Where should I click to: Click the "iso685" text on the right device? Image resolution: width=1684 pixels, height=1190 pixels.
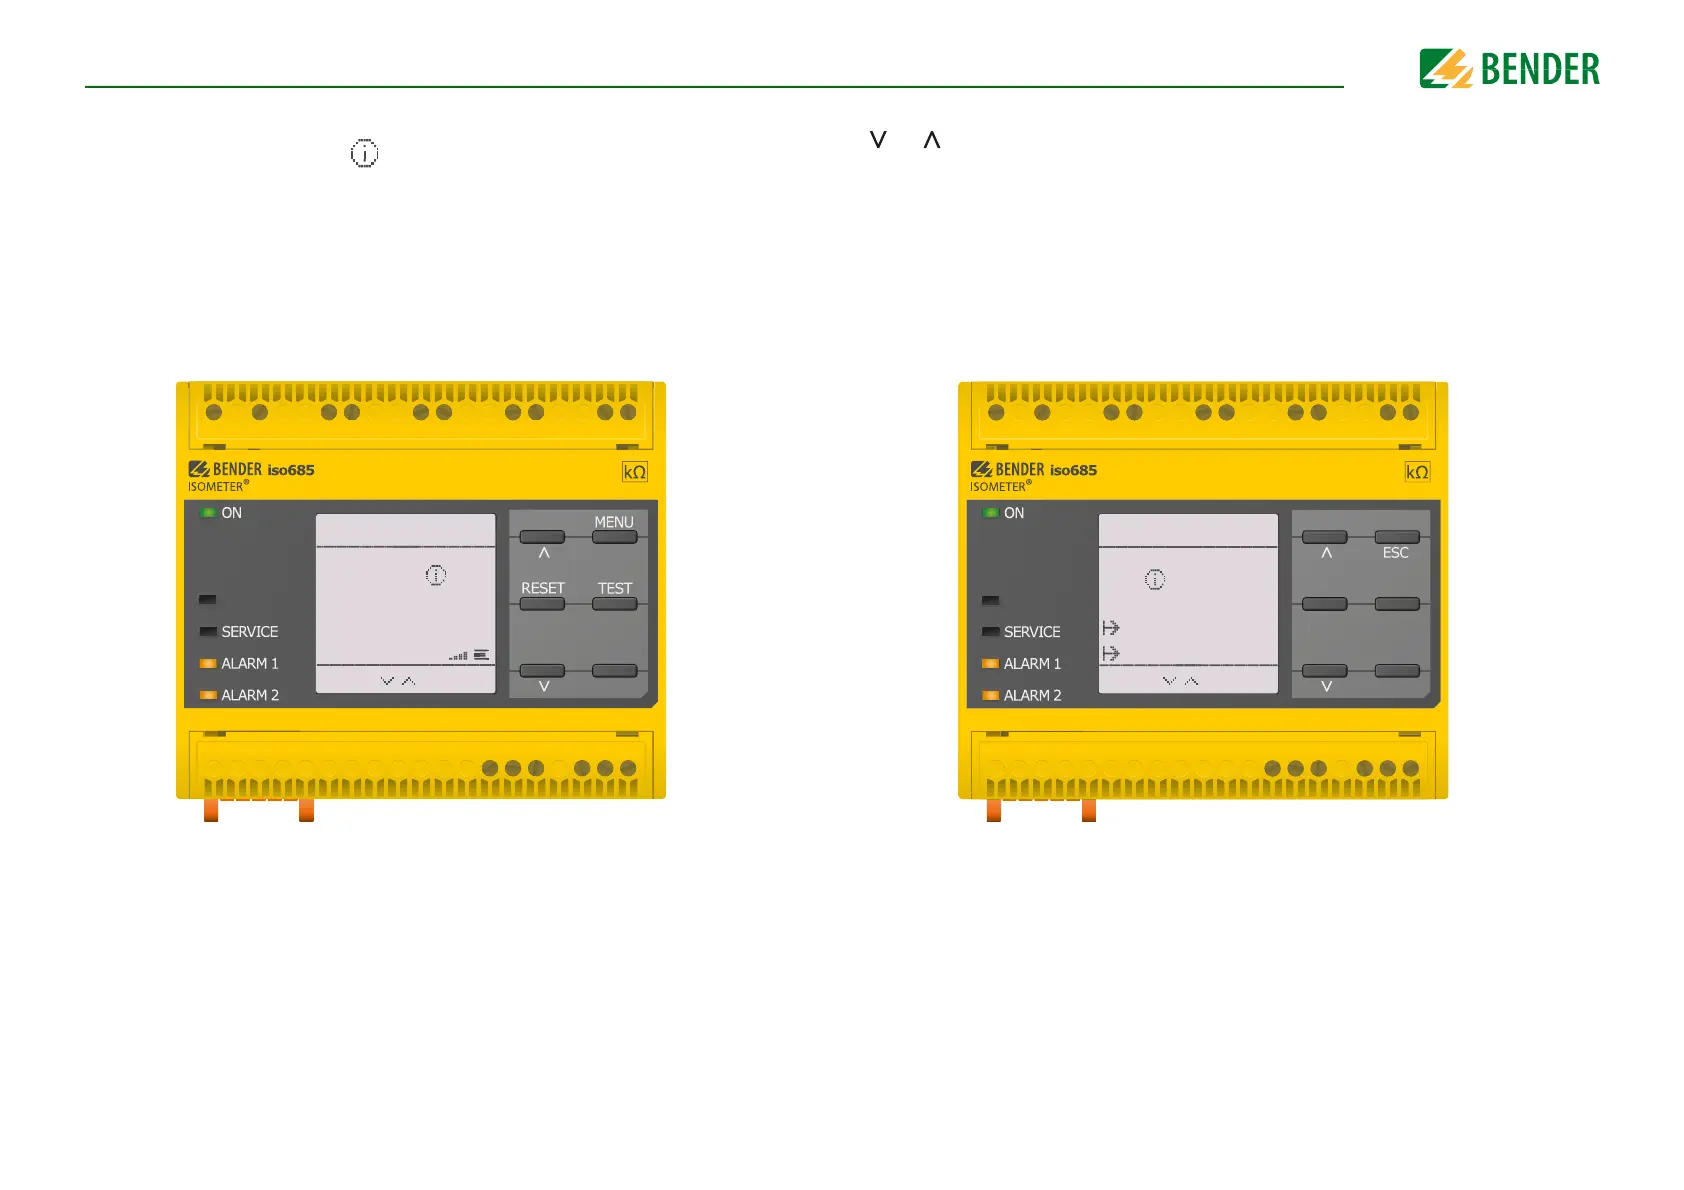(x=1073, y=470)
